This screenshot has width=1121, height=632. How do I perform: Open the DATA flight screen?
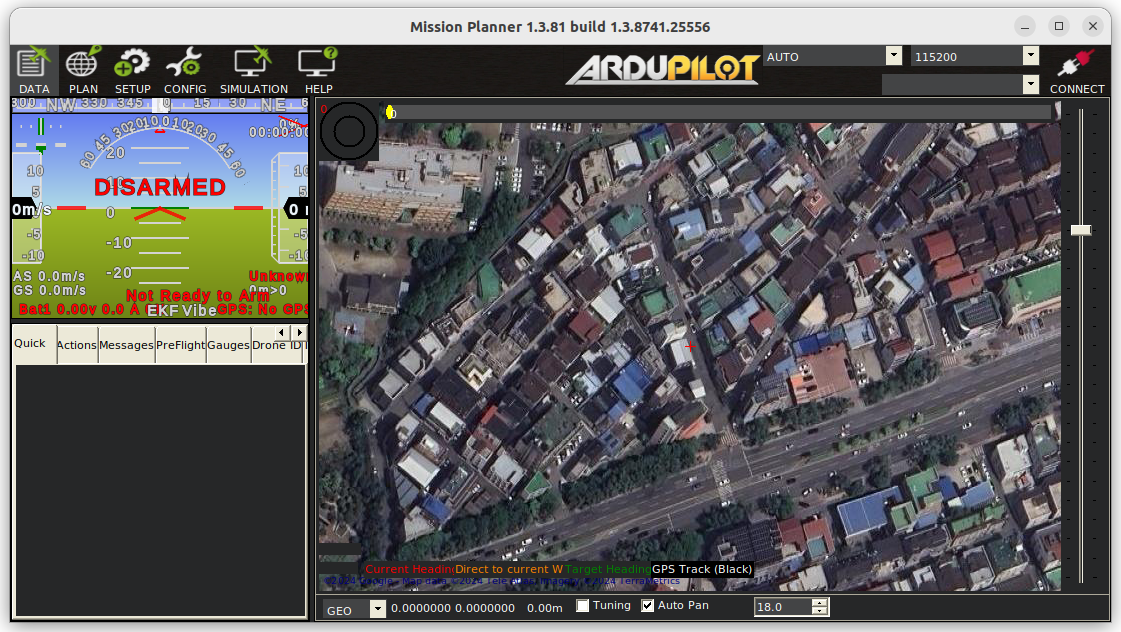click(x=34, y=71)
